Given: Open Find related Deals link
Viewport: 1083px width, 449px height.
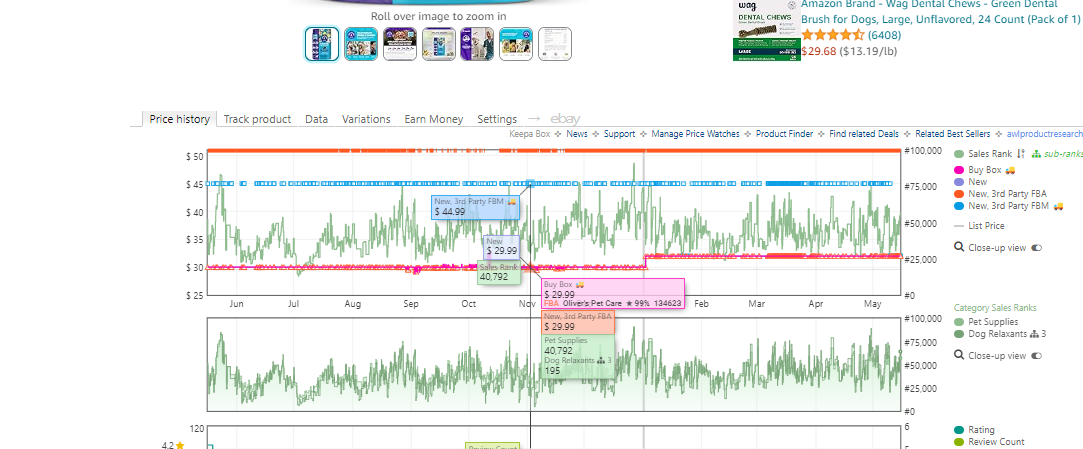Looking at the screenshot, I should coord(864,134).
